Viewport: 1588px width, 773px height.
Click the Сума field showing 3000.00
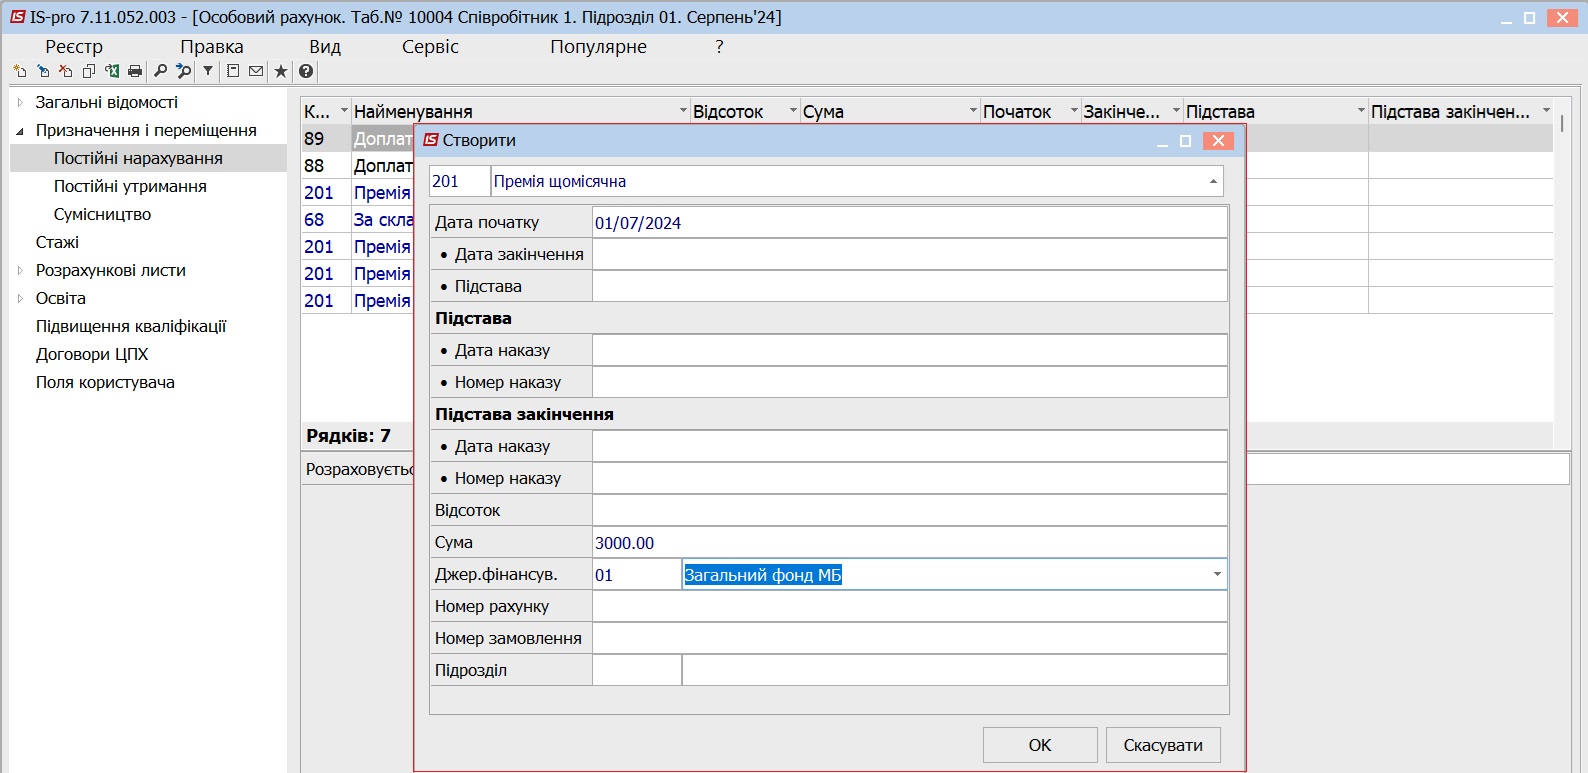point(909,542)
